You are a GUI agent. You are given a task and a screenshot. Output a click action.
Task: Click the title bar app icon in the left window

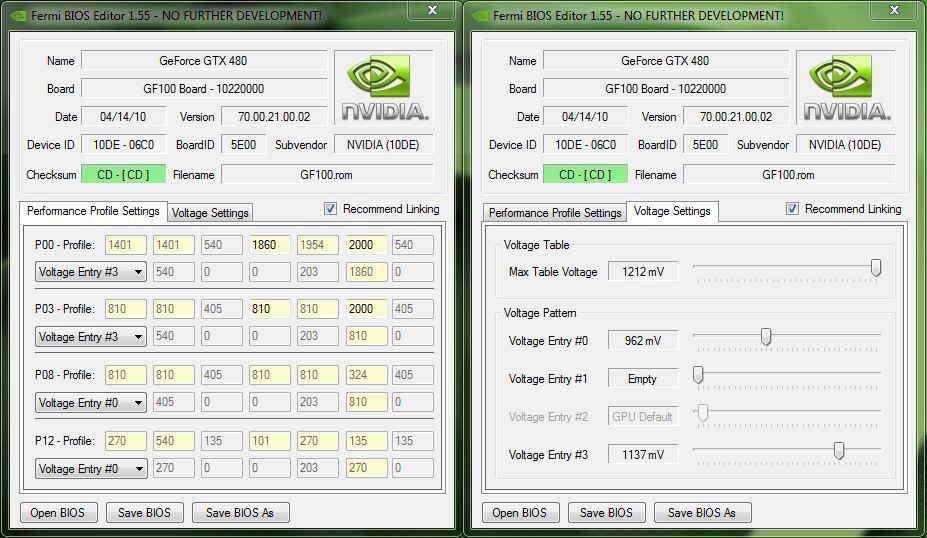(x=18, y=16)
